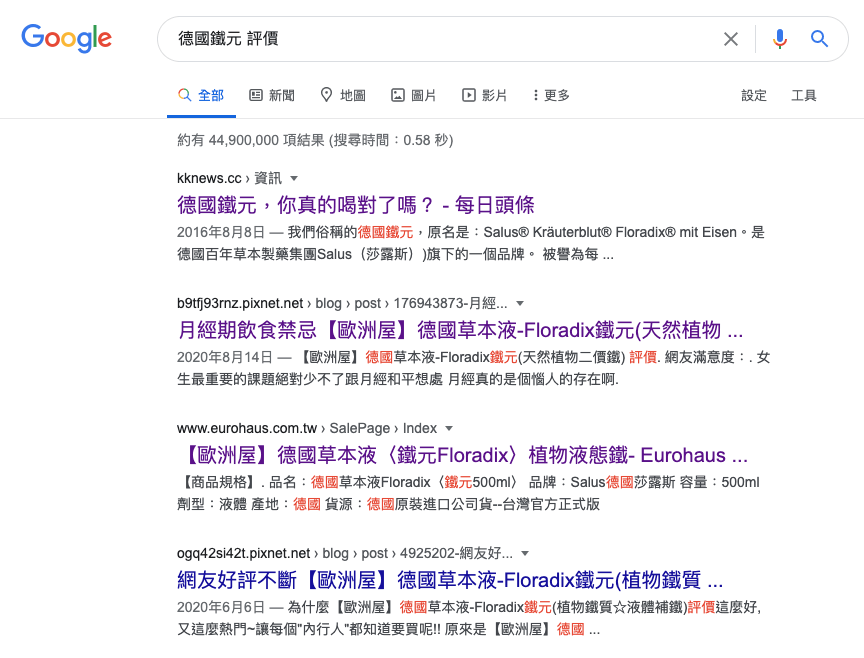864x658 pixels.
Task: Click the result count text 約有 44,900,000 項結果
Action: tap(250, 141)
